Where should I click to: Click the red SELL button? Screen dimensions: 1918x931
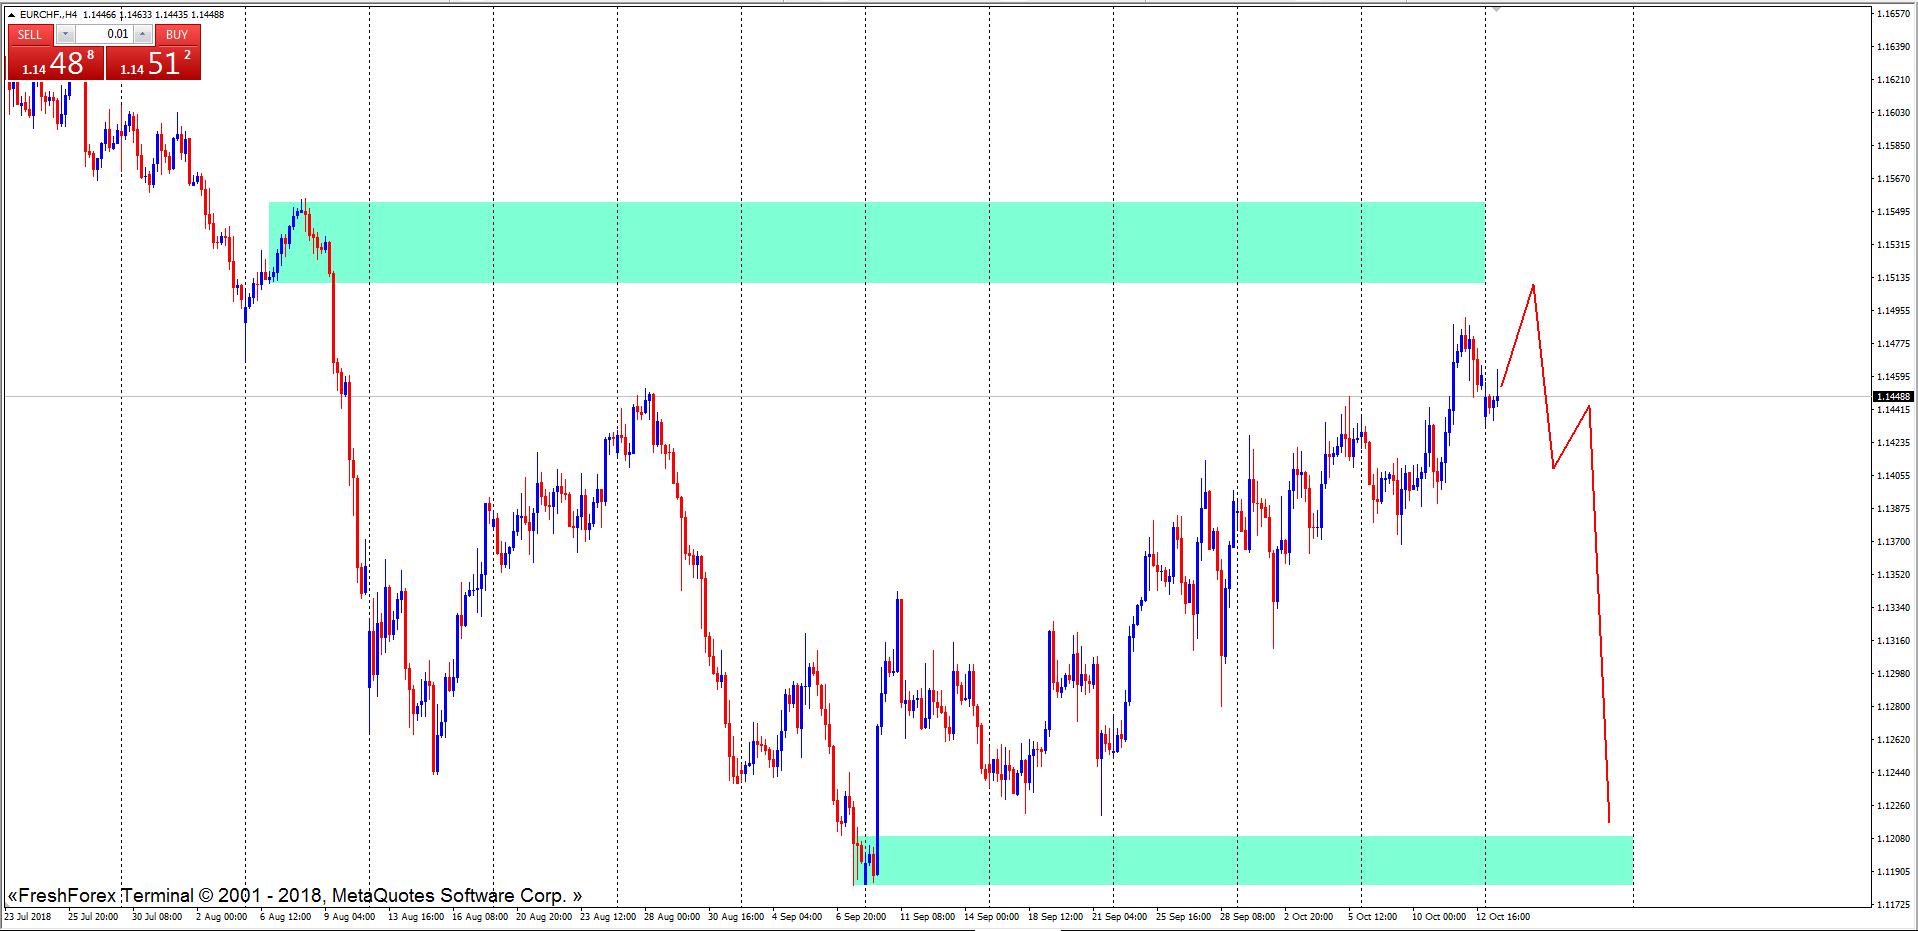30,34
